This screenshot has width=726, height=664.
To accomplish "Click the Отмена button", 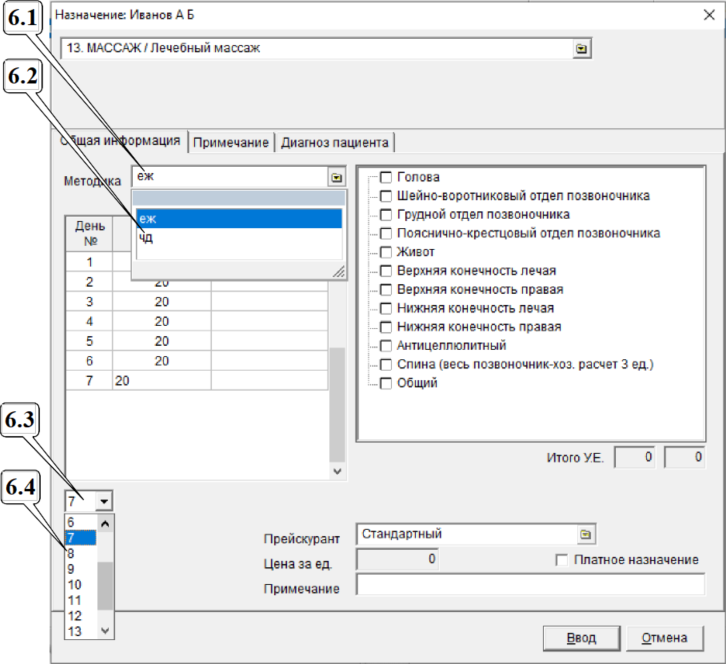I will (x=665, y=638).
